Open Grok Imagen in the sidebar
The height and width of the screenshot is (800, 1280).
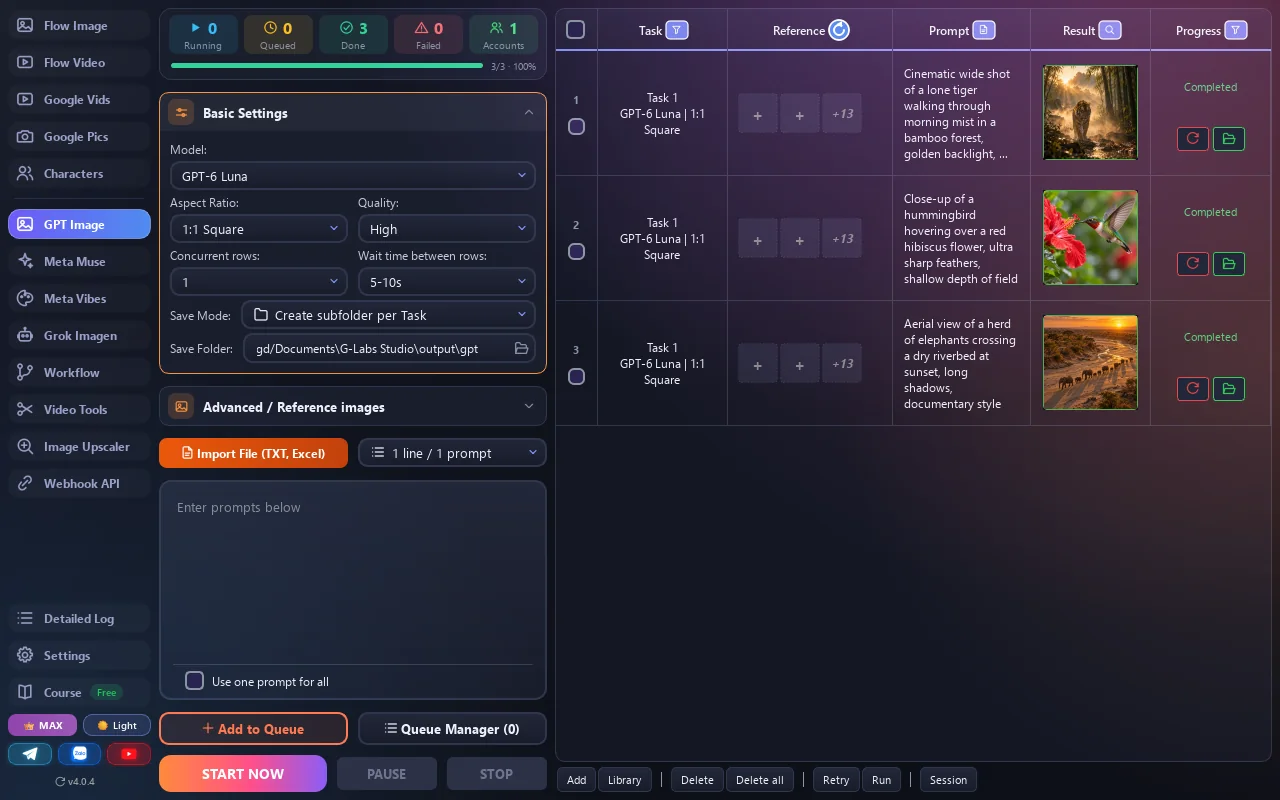79,336
